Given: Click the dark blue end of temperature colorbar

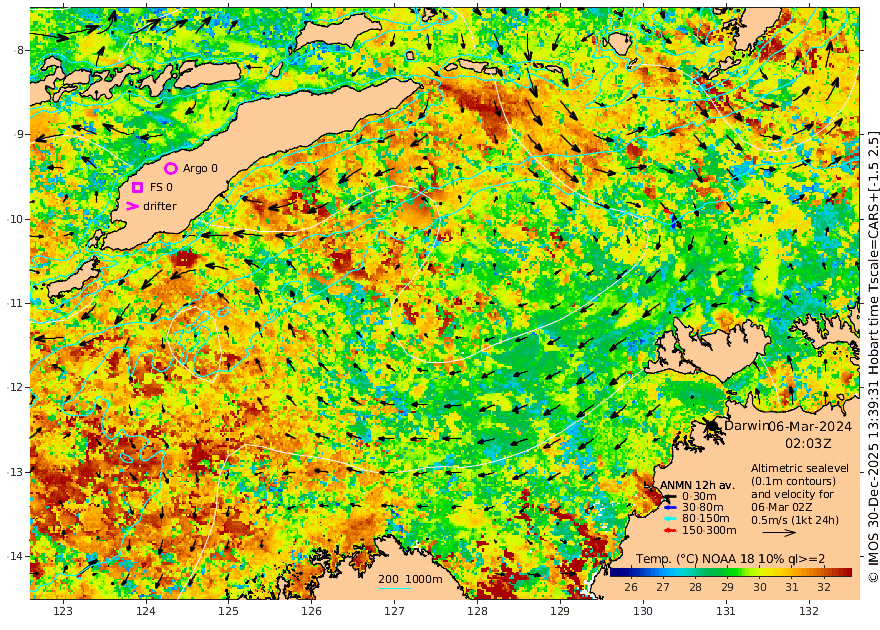Looking at the screenshot, I should (x=616, y=572).
